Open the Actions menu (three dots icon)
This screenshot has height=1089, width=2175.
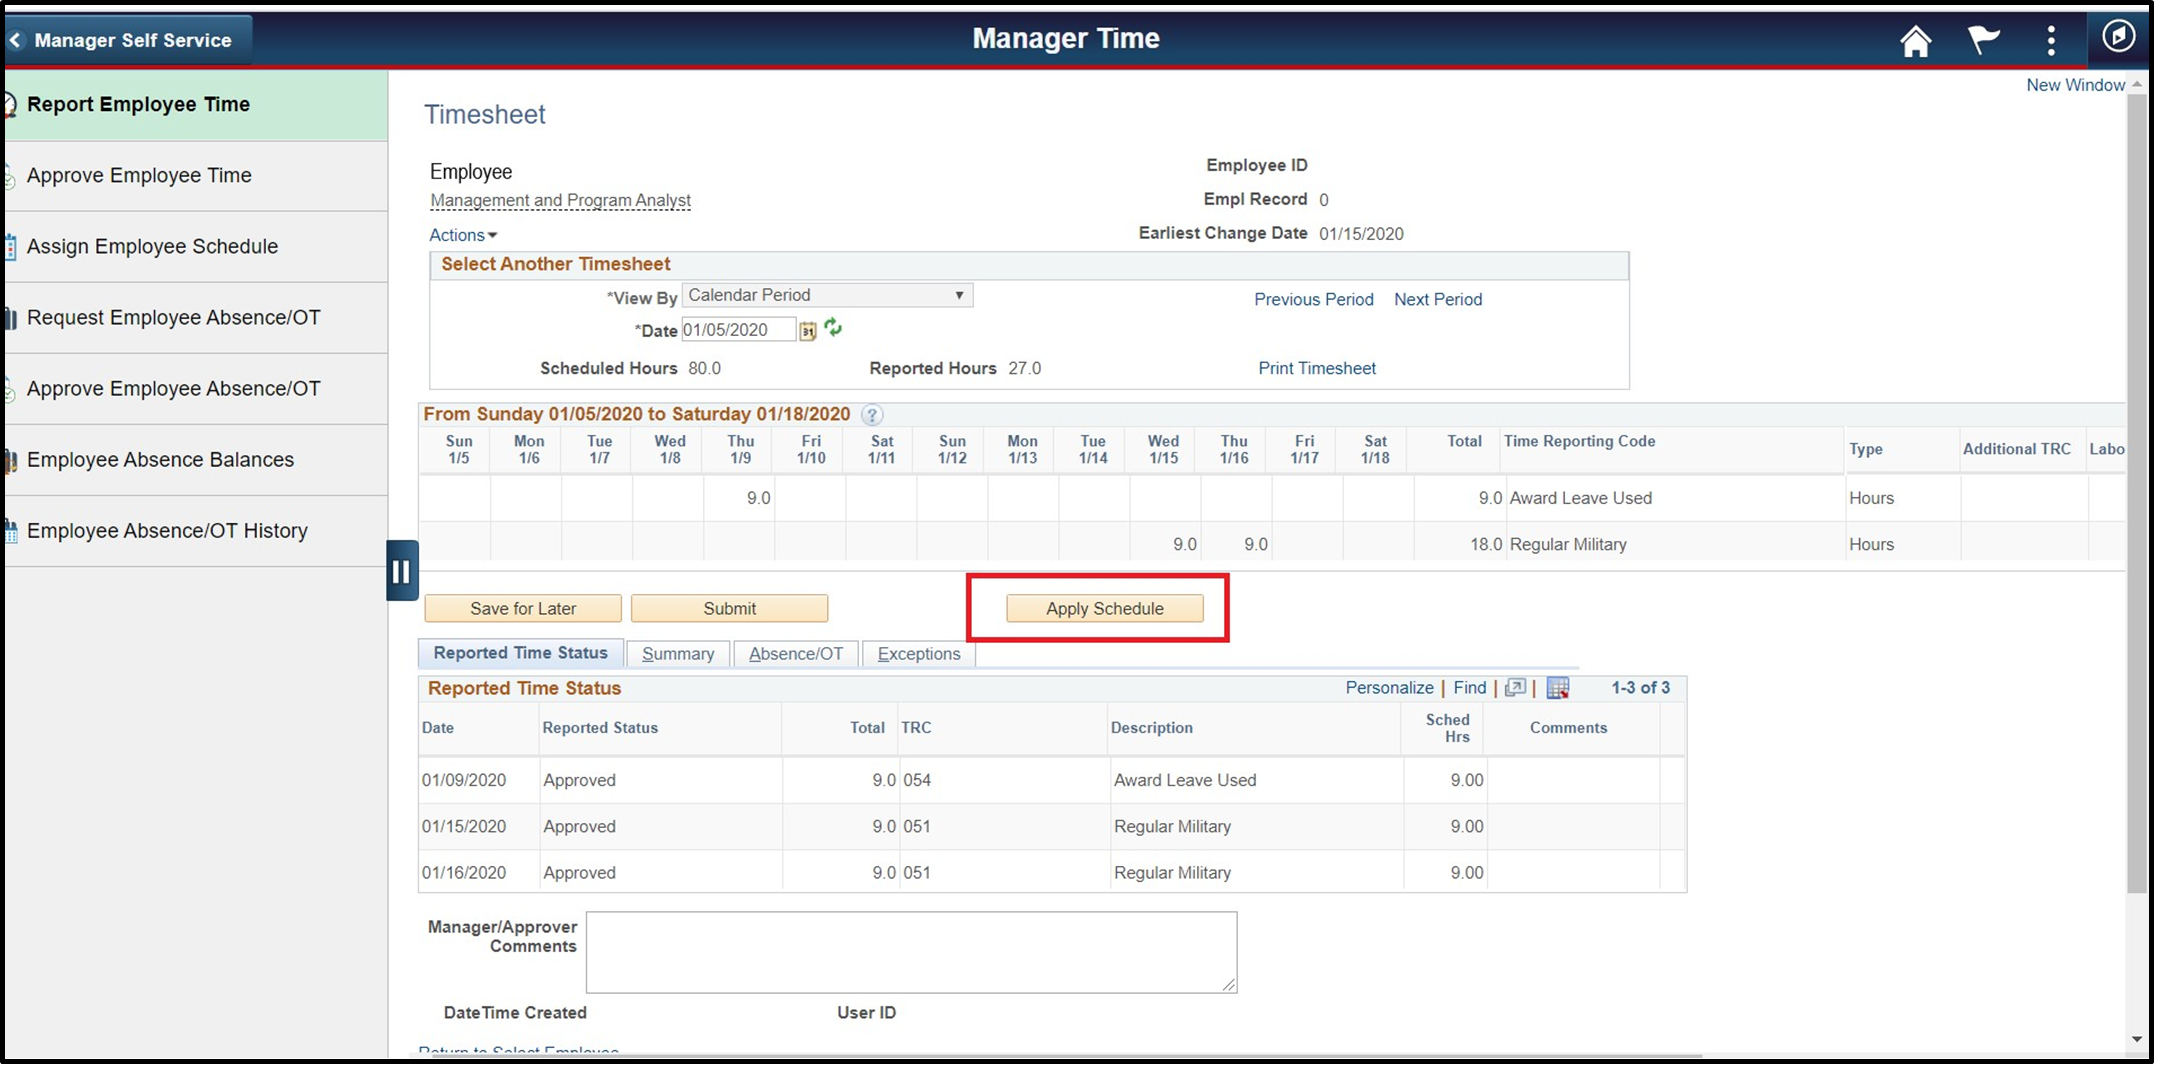pyautogui.click(x=2051, y=39)
